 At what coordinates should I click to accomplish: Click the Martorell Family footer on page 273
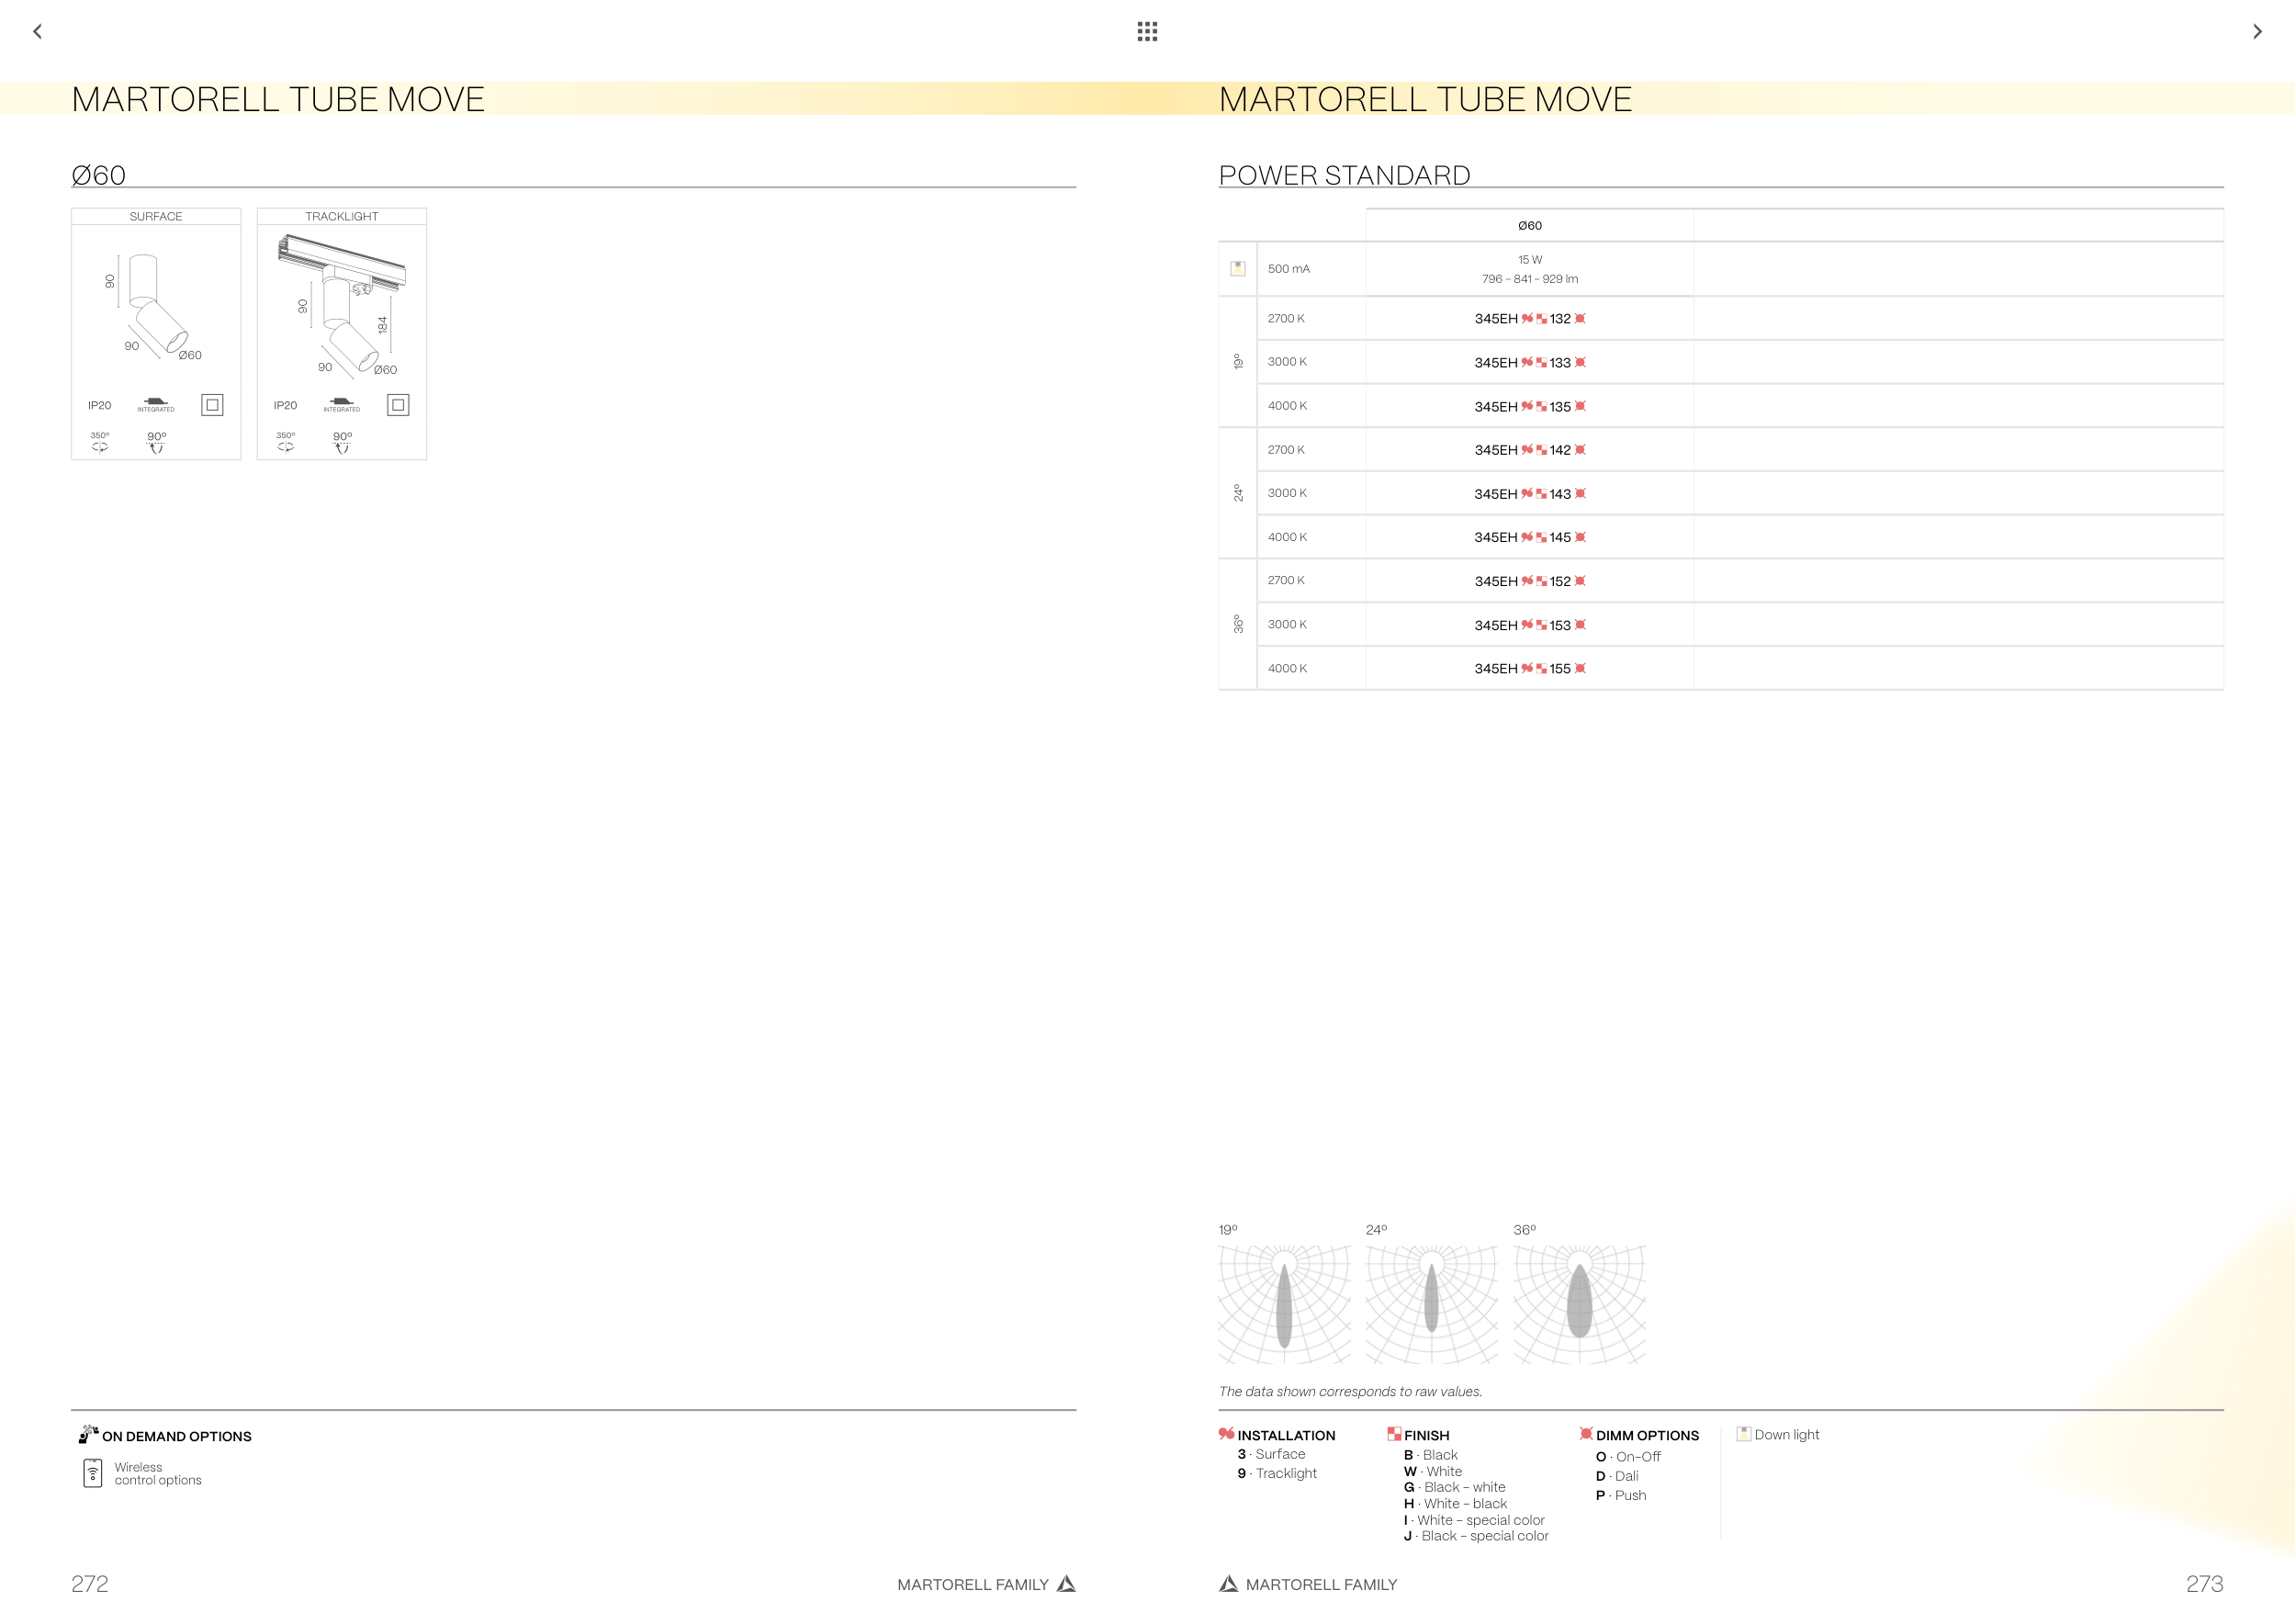[1308, 1584]
